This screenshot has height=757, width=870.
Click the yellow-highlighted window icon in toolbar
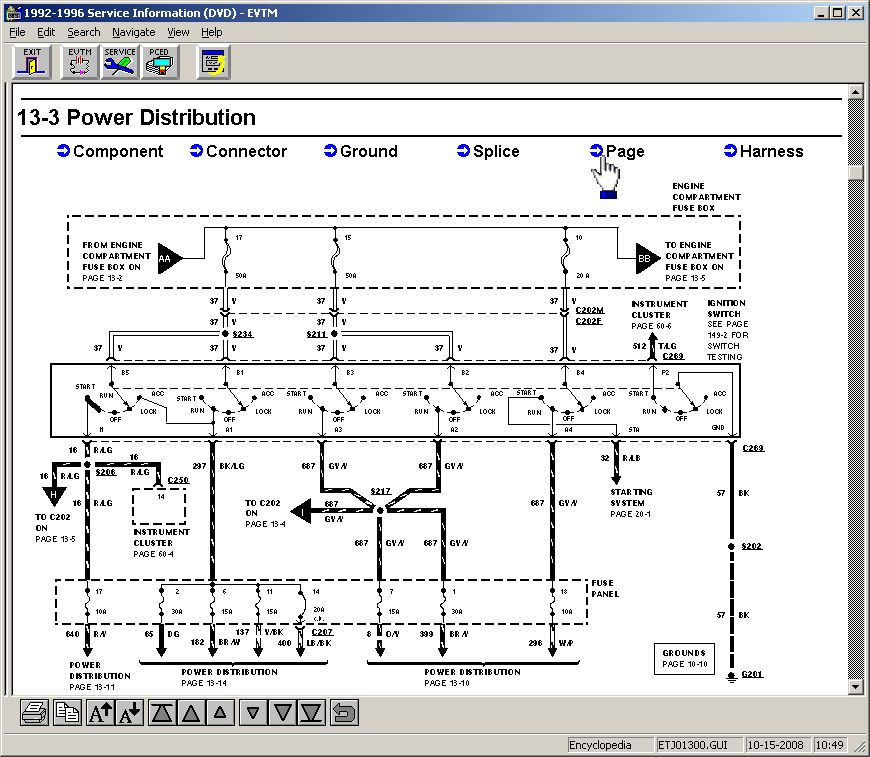(x=214, y=62)
